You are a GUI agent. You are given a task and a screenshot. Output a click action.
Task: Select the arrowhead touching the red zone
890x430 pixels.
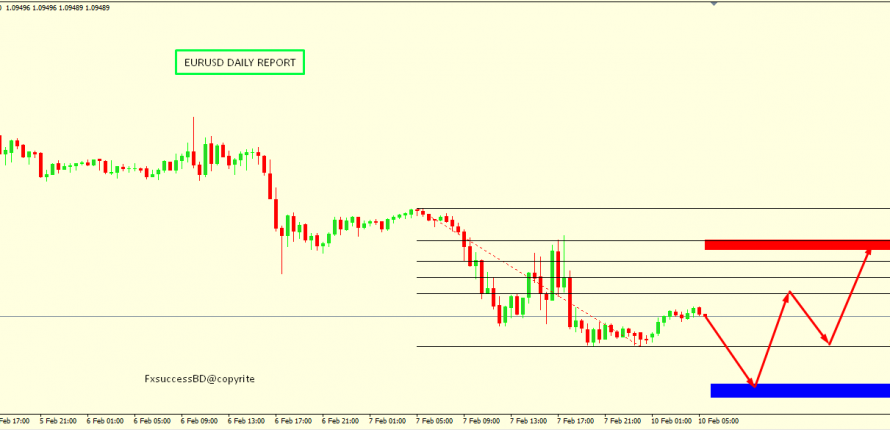point(867,253)
